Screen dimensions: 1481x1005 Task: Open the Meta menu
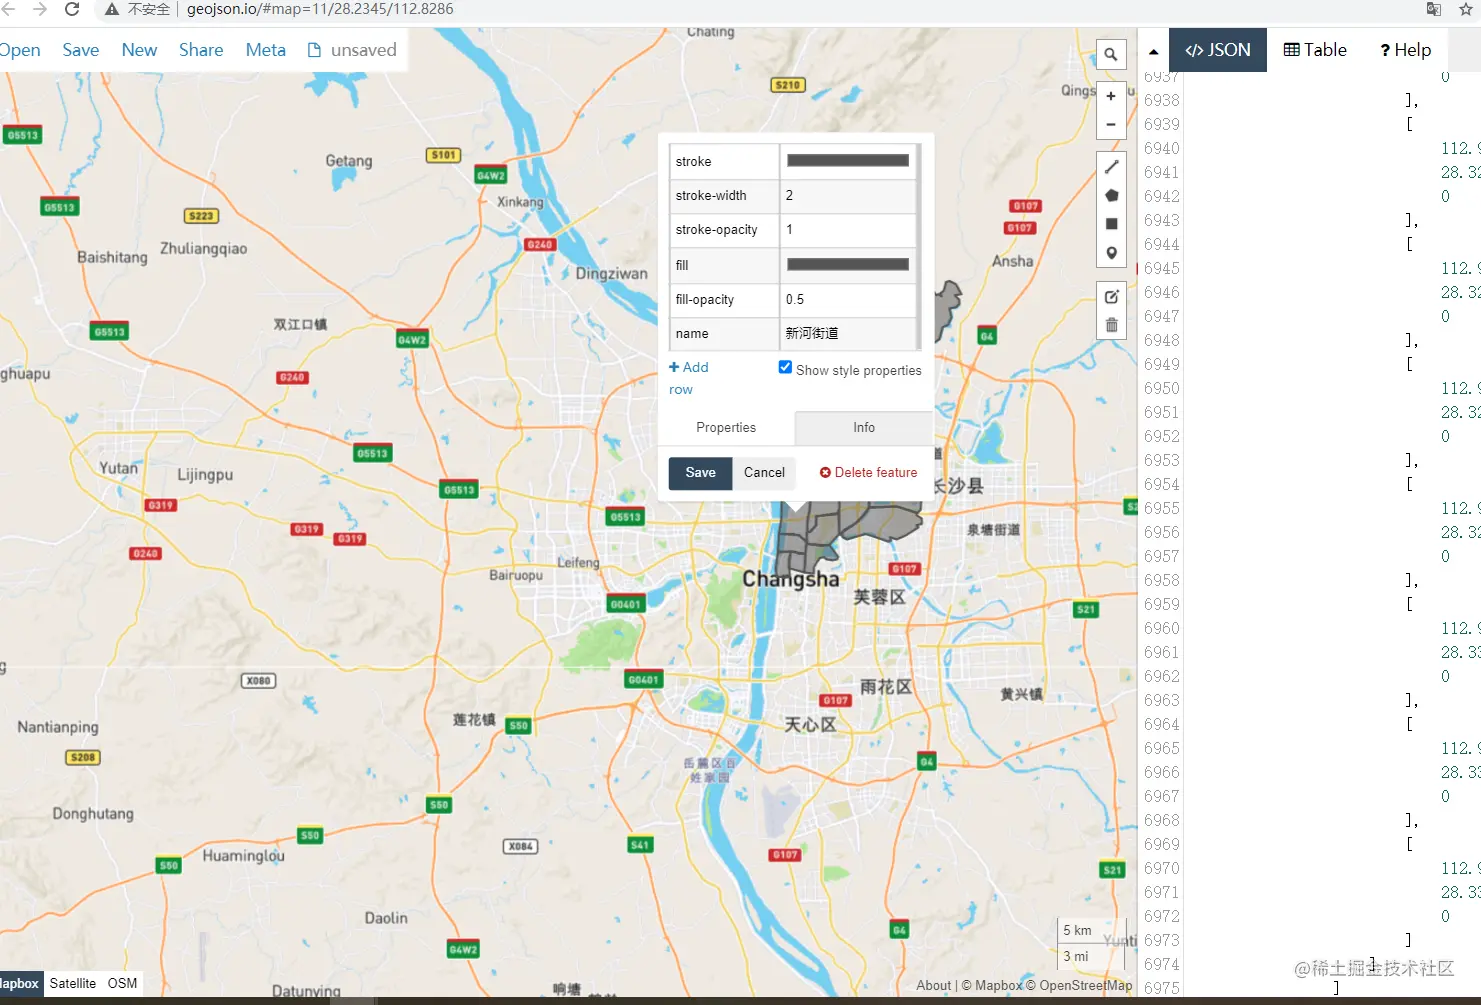(266, 50)
